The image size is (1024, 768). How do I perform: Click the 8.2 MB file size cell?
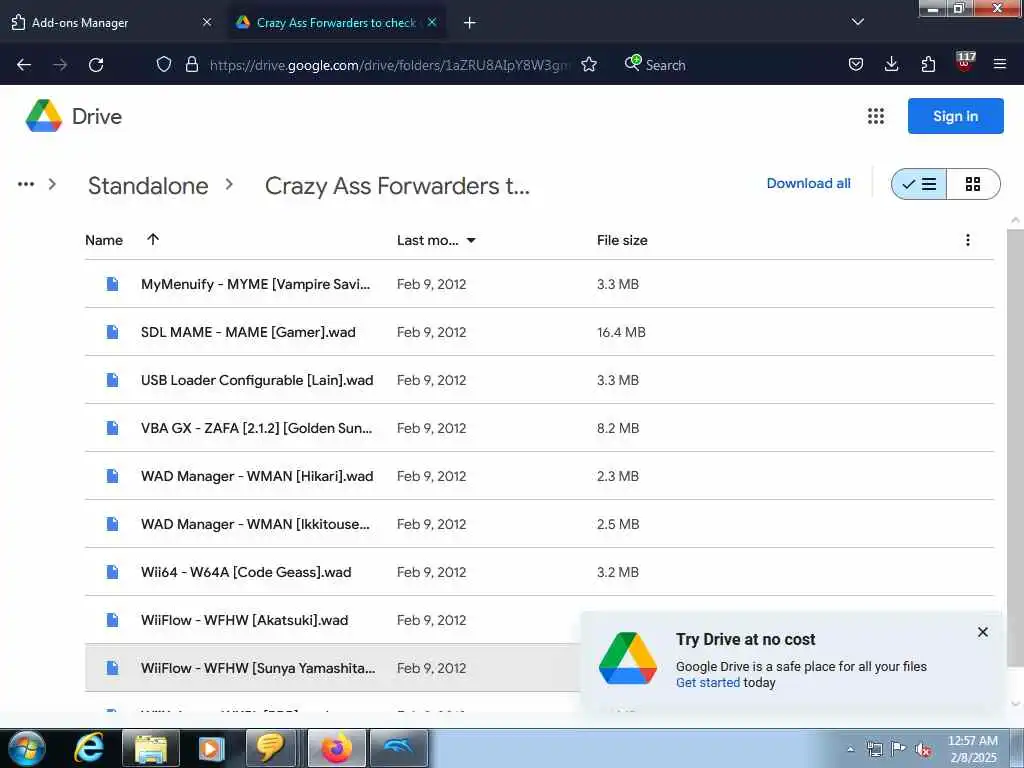(x=618, y=428)
